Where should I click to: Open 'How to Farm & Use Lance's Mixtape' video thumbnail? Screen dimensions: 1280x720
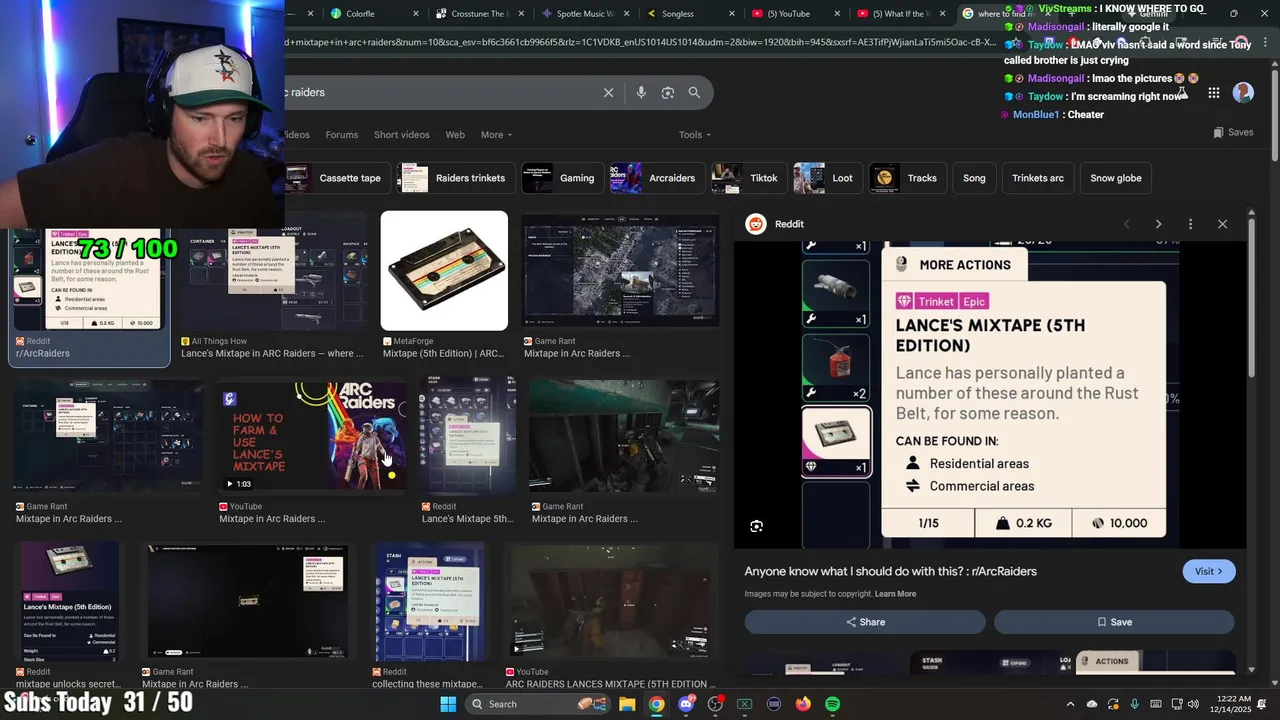click(x=311, y=435)
